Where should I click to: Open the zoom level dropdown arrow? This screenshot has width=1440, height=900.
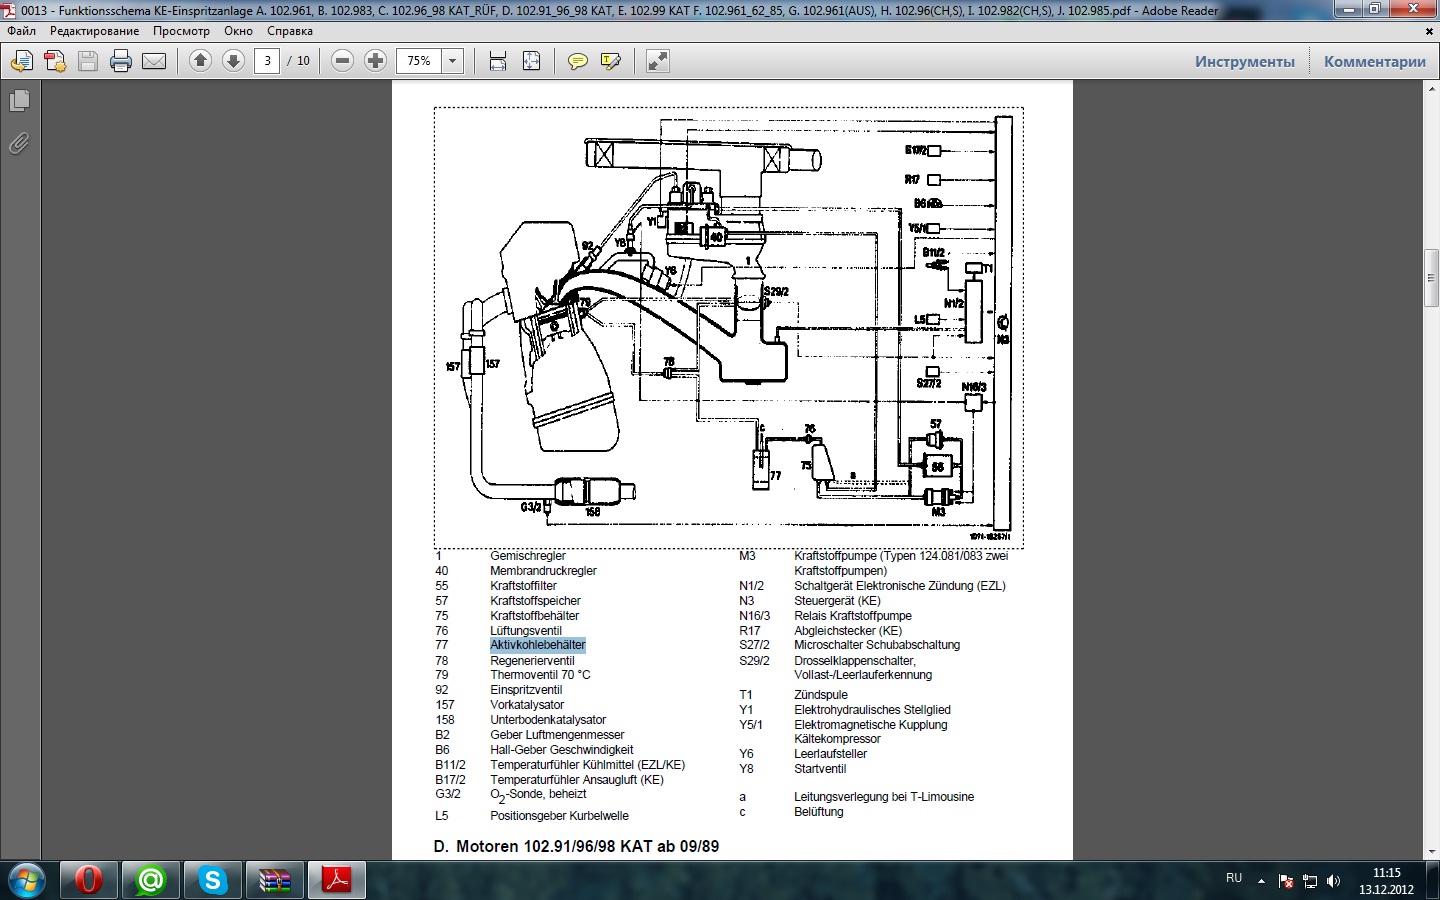(x=452, y=61)
